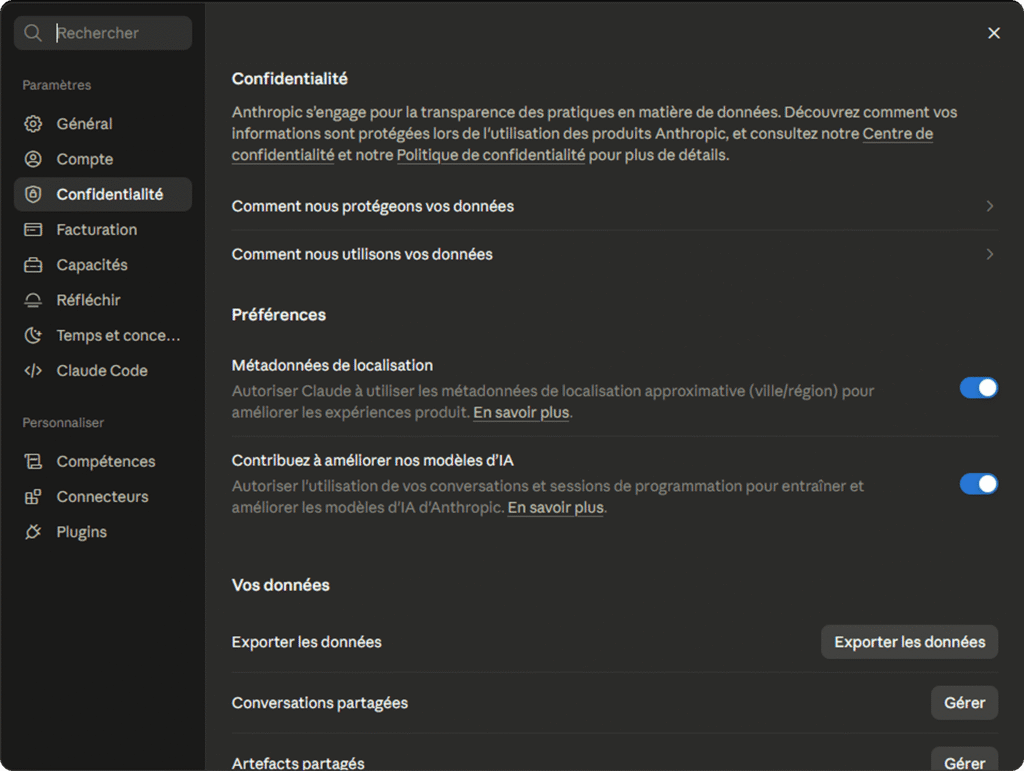Click the Facturation card icon
Viewport: 1024px width, 771px height.
33,229
